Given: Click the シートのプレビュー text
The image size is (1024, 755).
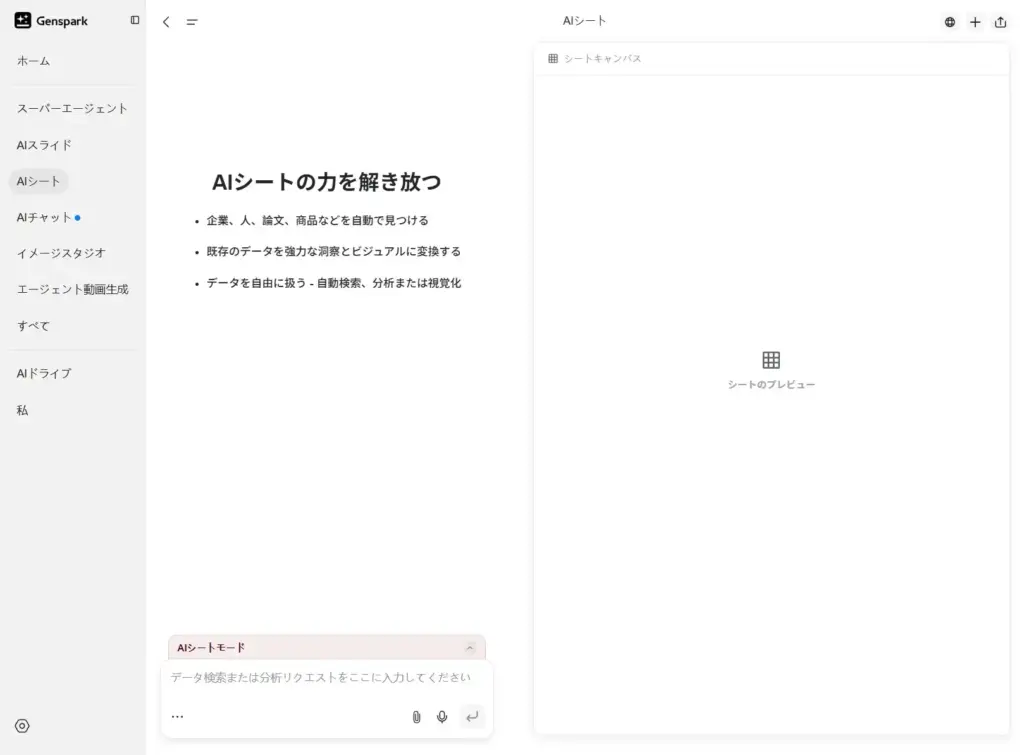Looking at the screenshot, I should (771, 385).
